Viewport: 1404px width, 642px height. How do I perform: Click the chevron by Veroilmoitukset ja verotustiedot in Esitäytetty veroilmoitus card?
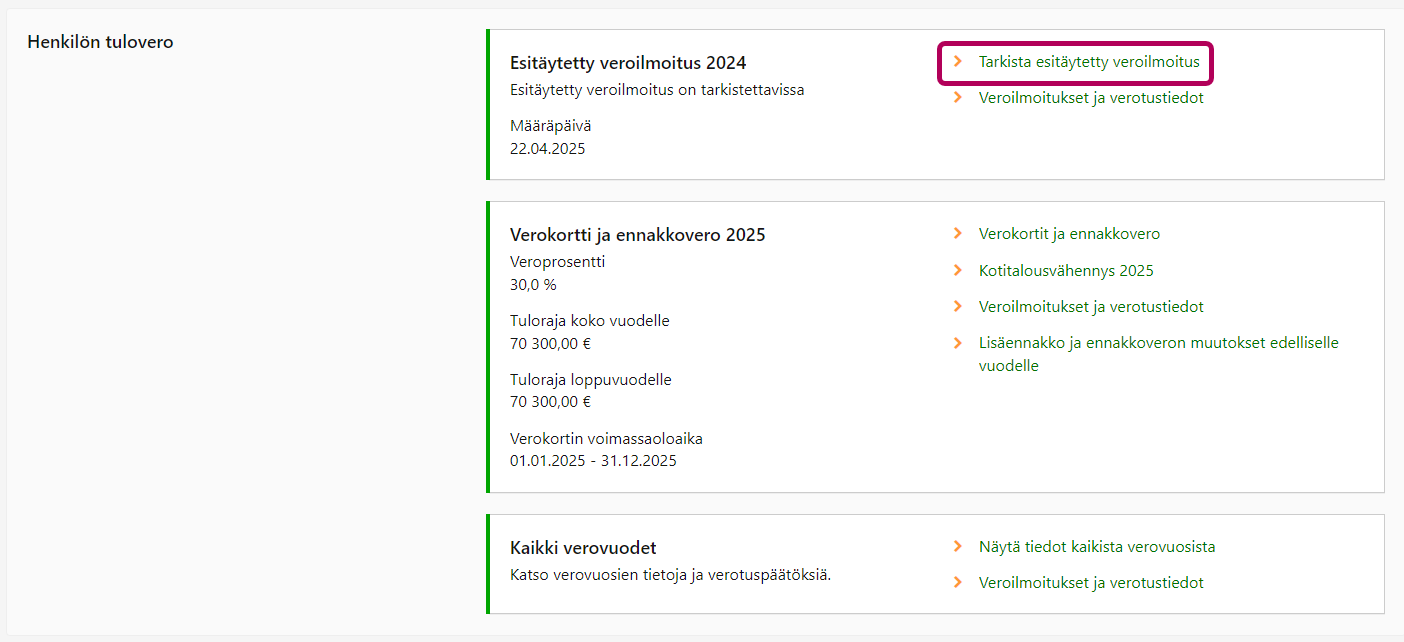coord(958,98)
